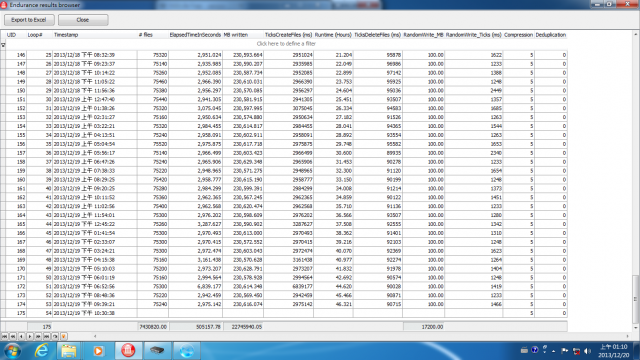Show desktop button at taskbar end

tap(637, 351)
